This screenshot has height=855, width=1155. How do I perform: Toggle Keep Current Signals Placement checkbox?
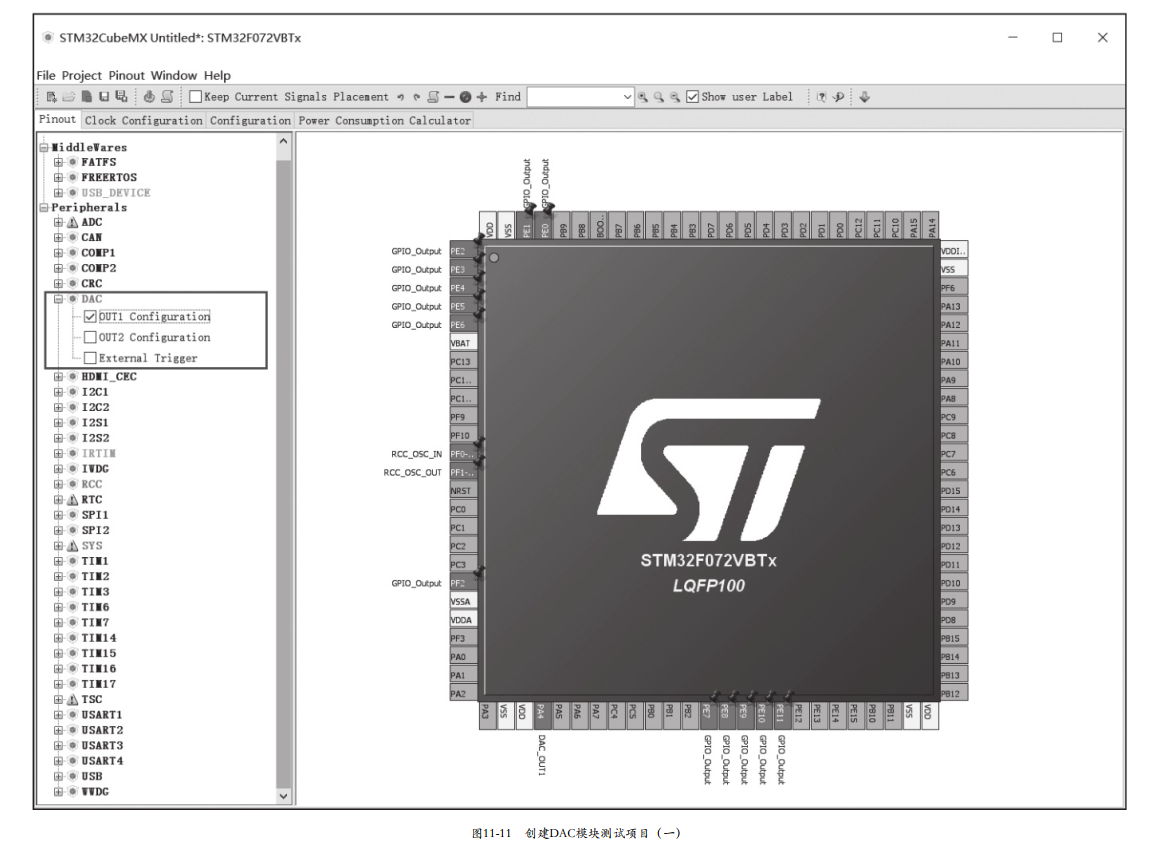[x=196, y=96]
